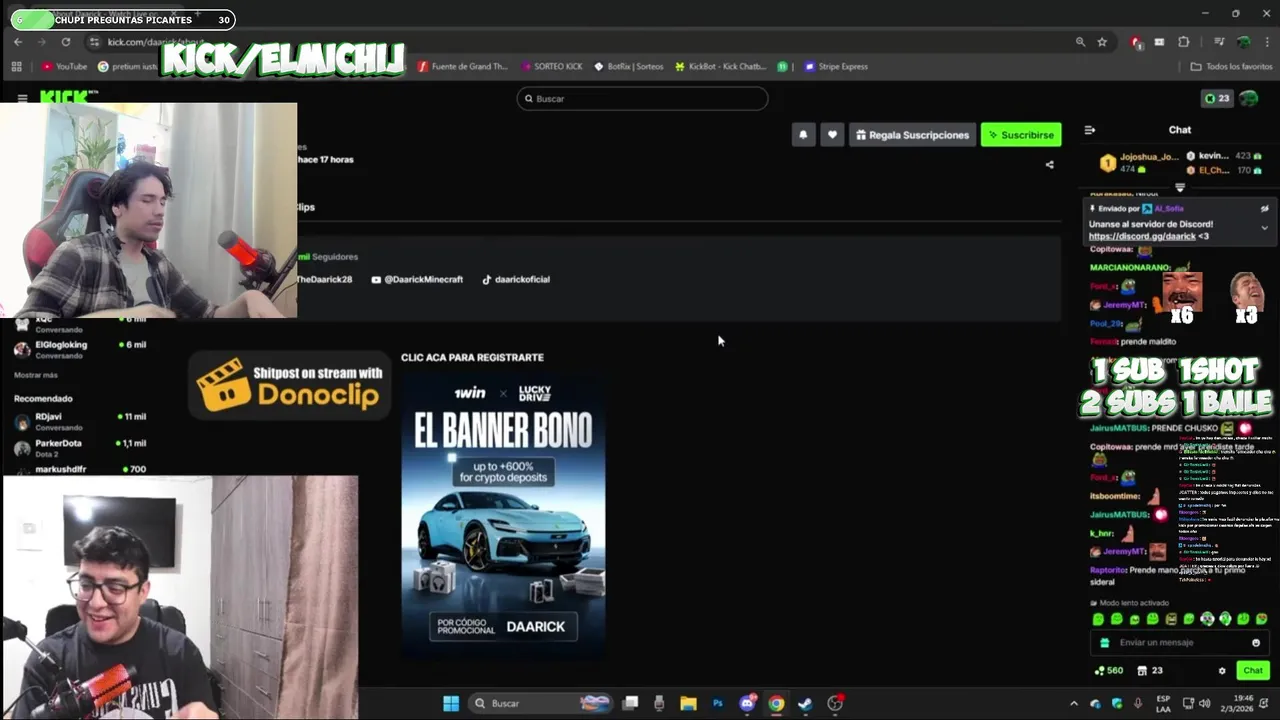
Task: Open Photoshop from the taskbar
Action: tap(717, 703)
